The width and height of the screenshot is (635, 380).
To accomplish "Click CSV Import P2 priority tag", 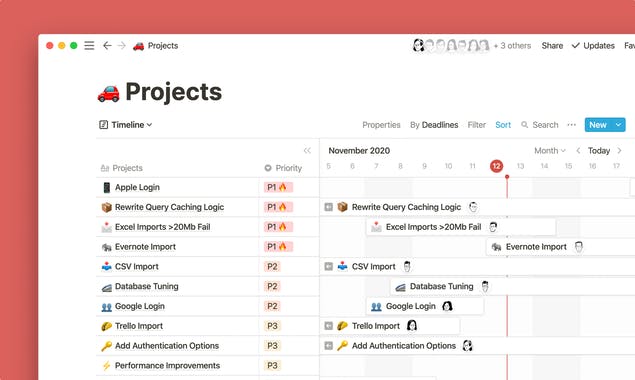I will point(272,267).
